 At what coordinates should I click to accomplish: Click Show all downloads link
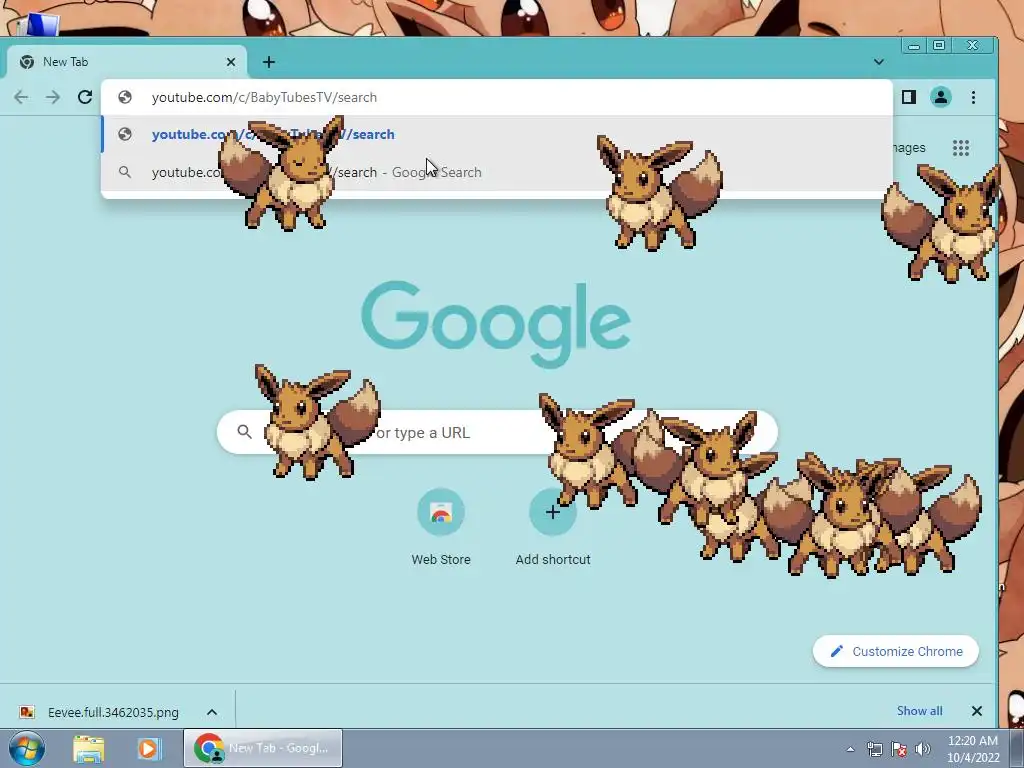coord(919,711)
